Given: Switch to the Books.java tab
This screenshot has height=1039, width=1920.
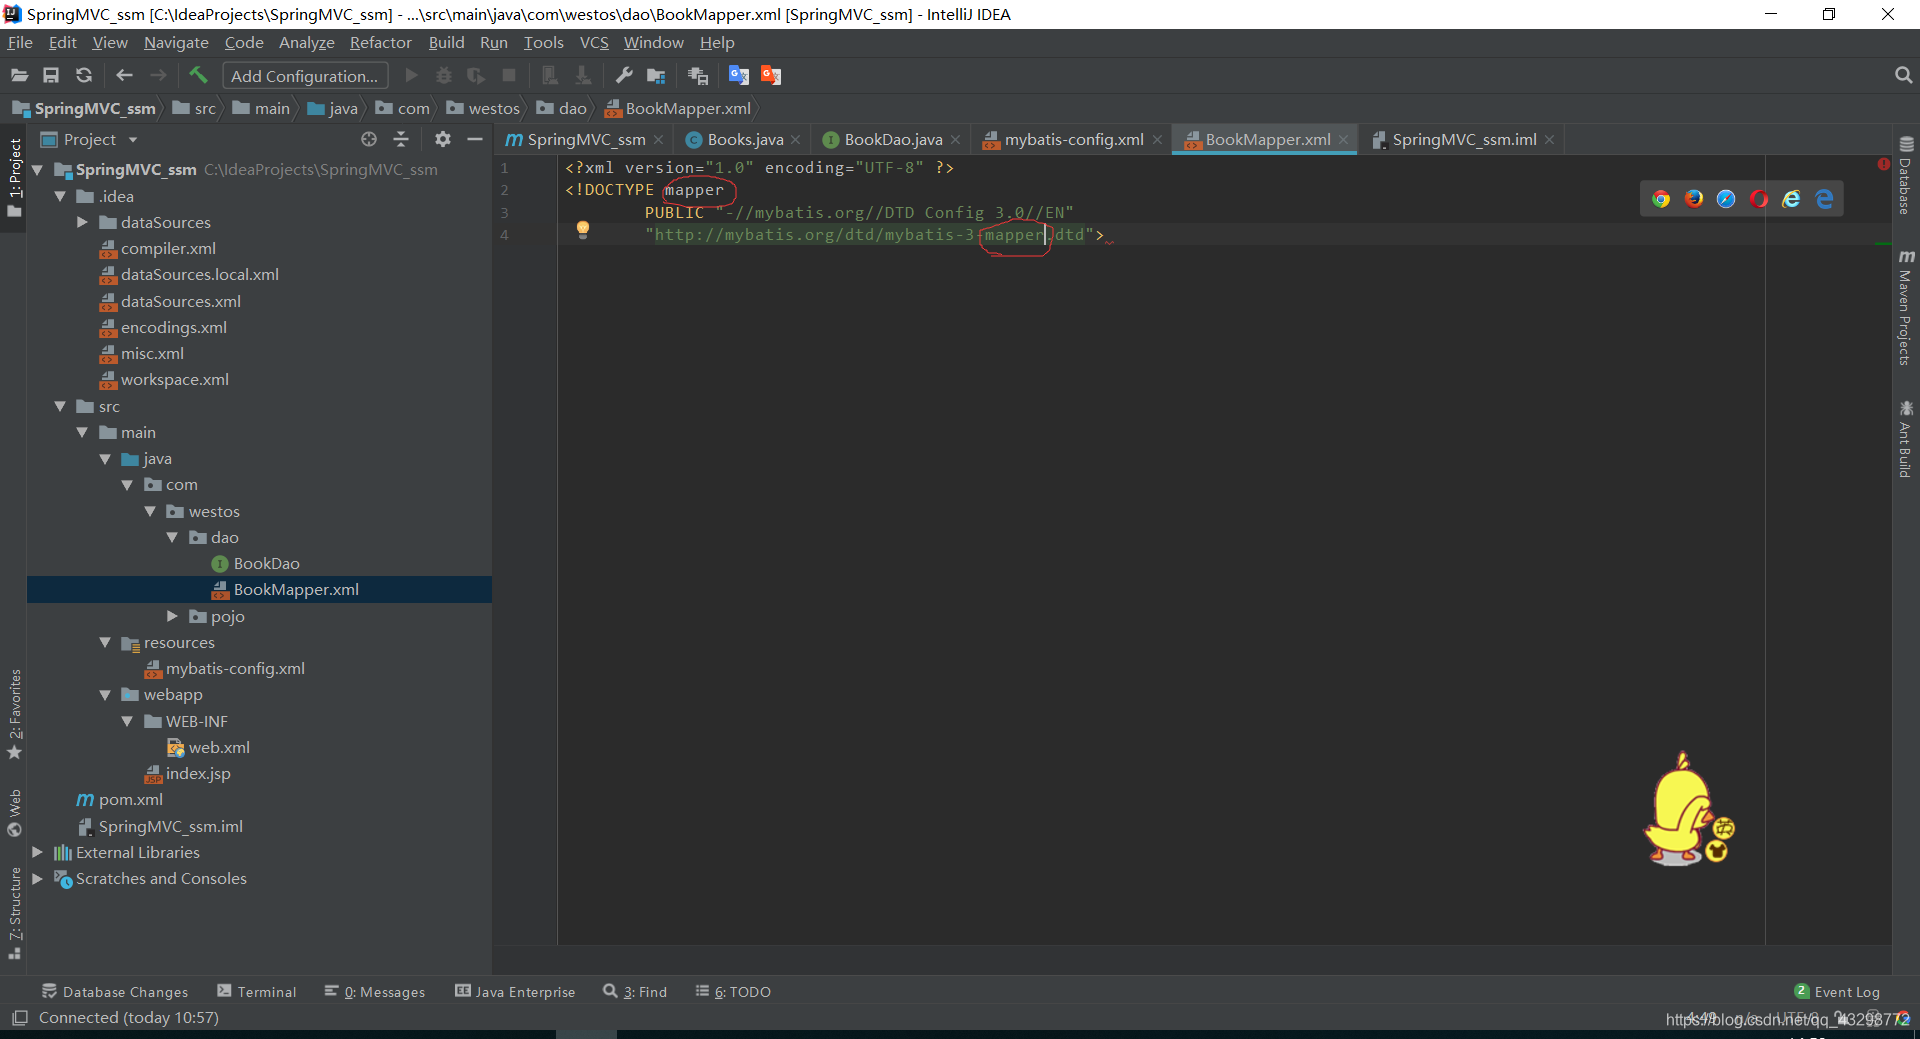Looking at the screenshot, I should (744, 140).
